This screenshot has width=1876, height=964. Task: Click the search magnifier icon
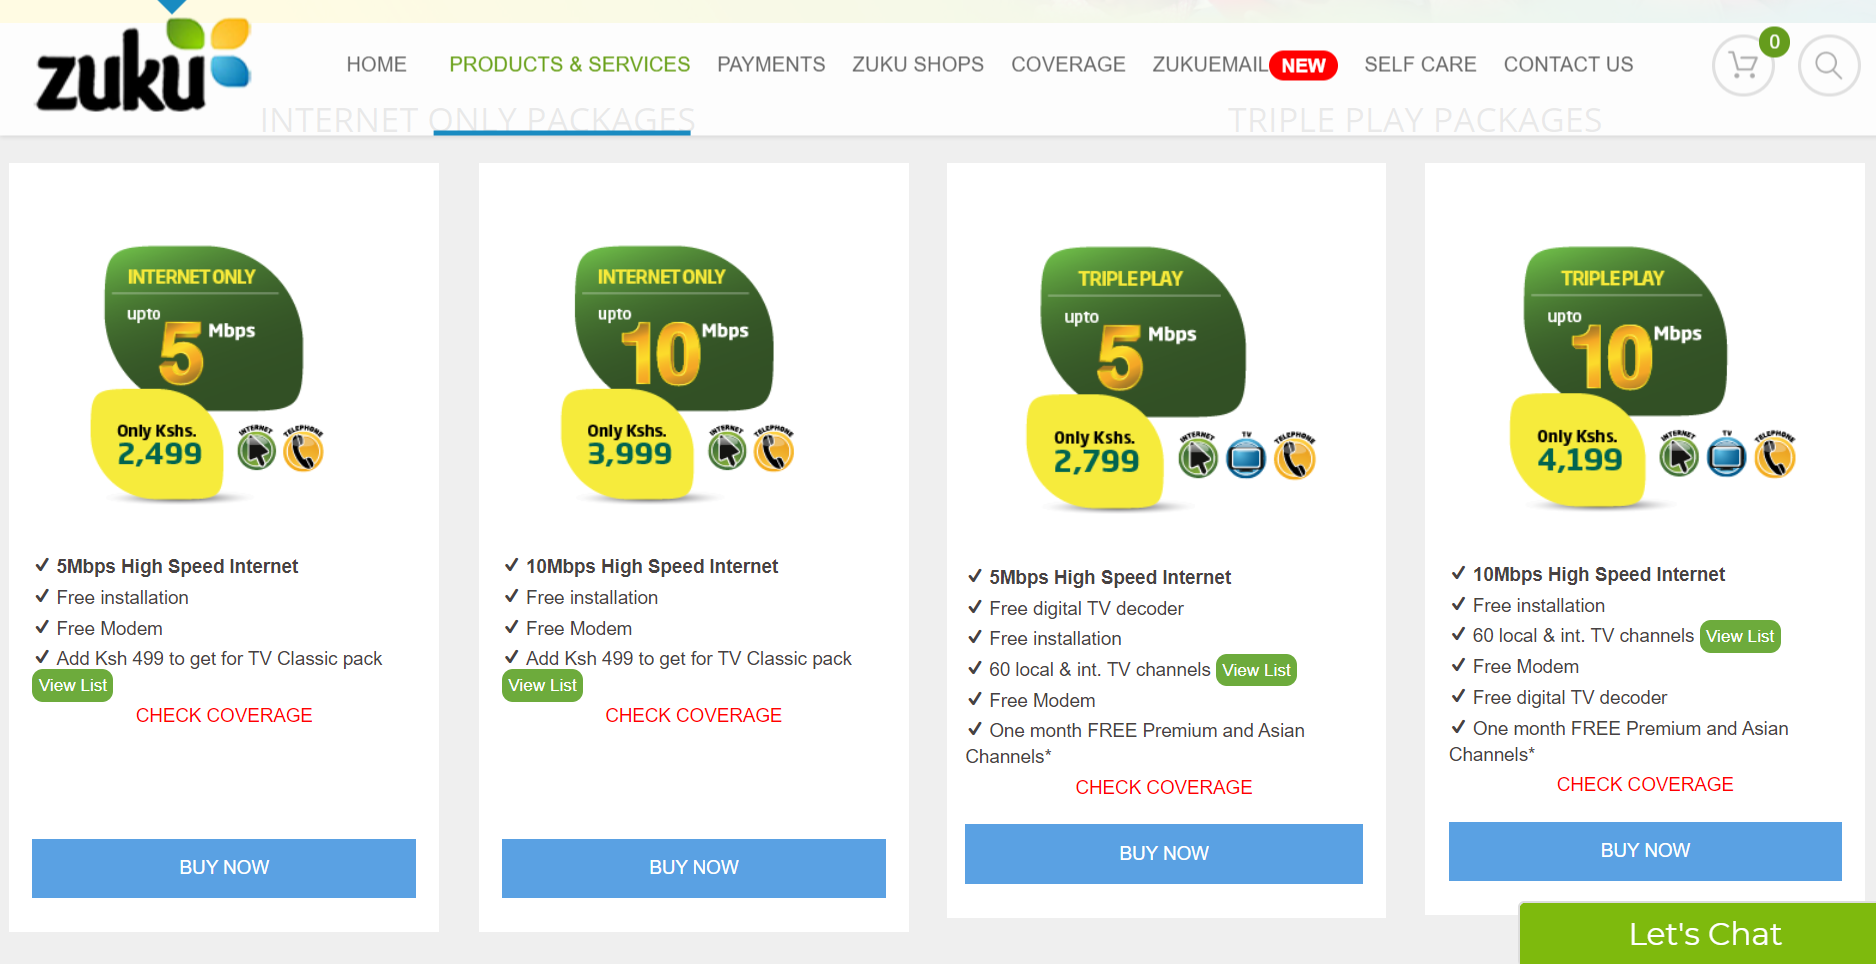pos(1828,66)
